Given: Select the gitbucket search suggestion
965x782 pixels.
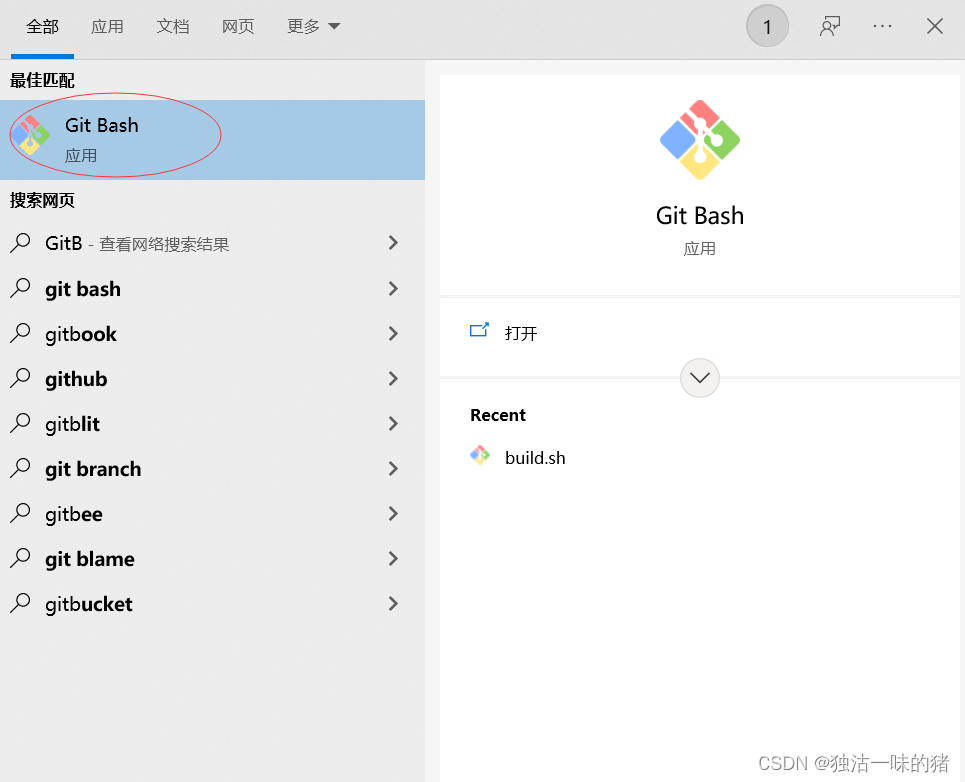Looking at the screenshot, I should click(x=212, y=604).
